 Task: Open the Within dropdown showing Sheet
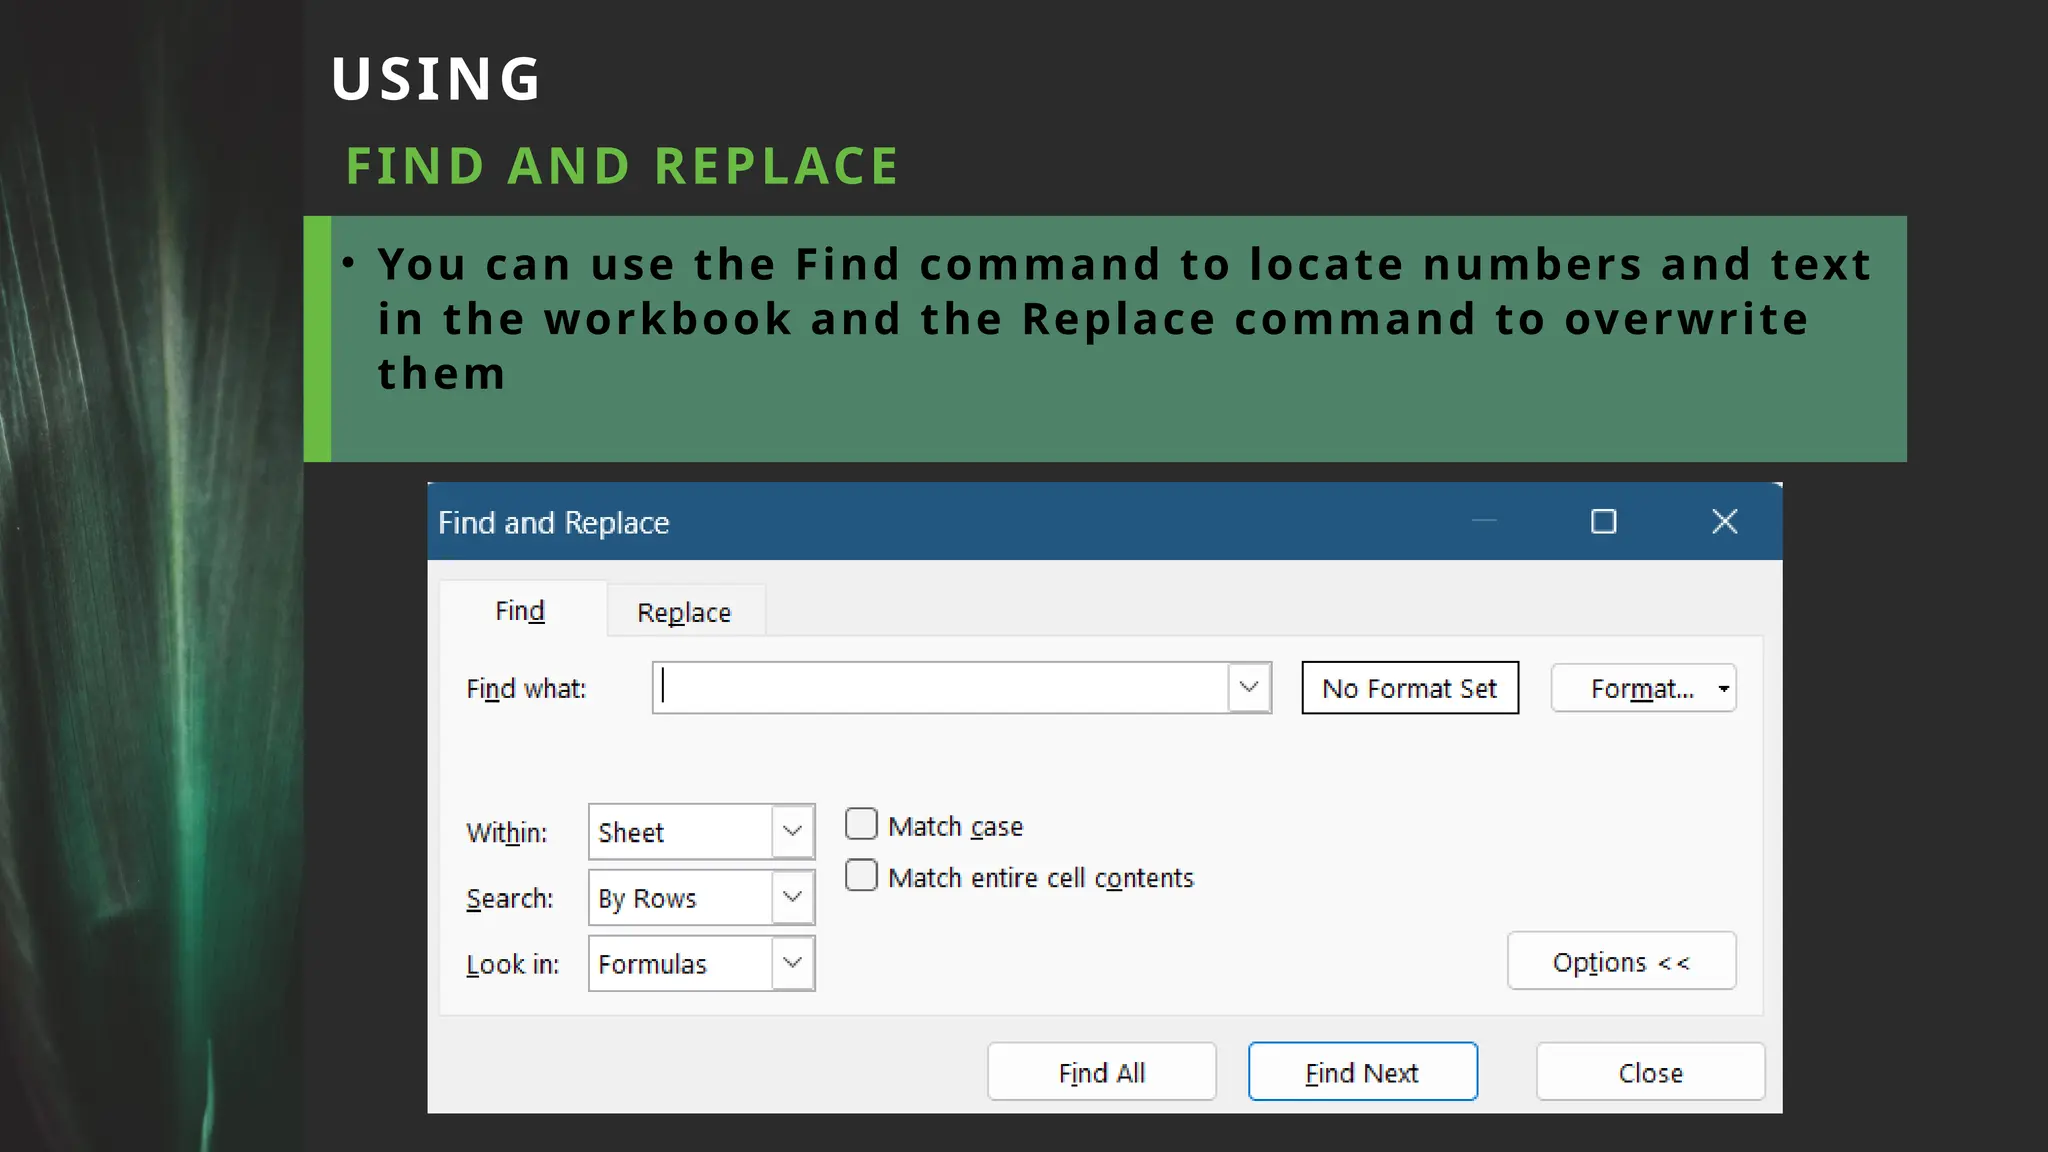click(702, 831)
